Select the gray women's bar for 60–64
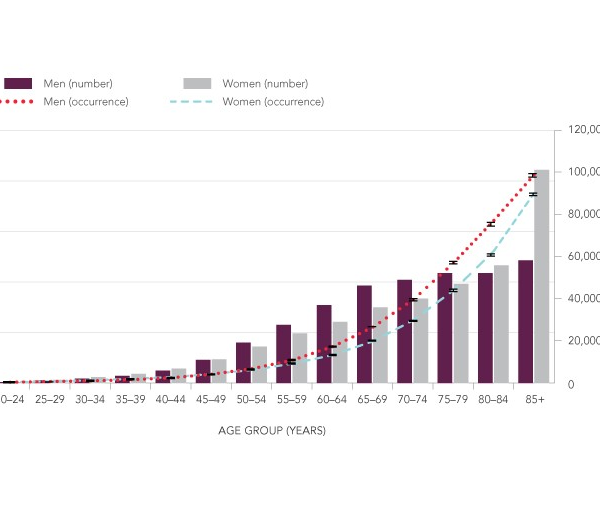 340,352
